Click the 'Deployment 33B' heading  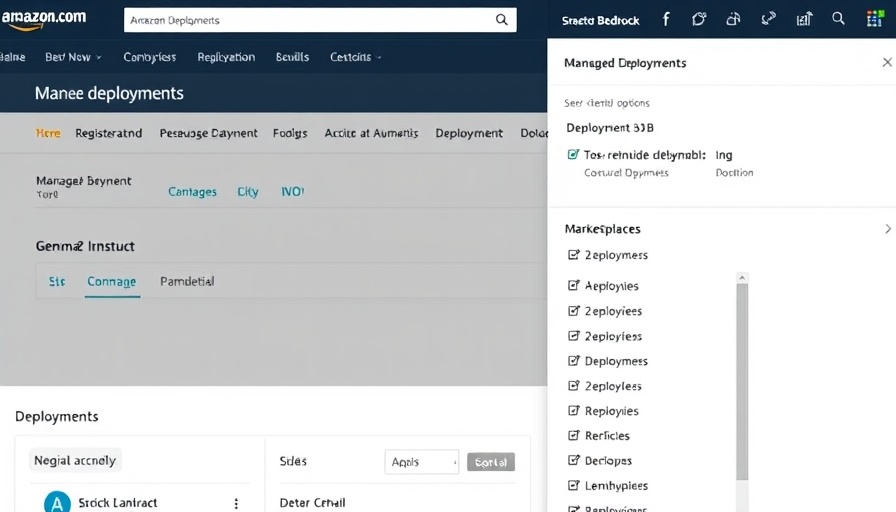click(610, 127)
